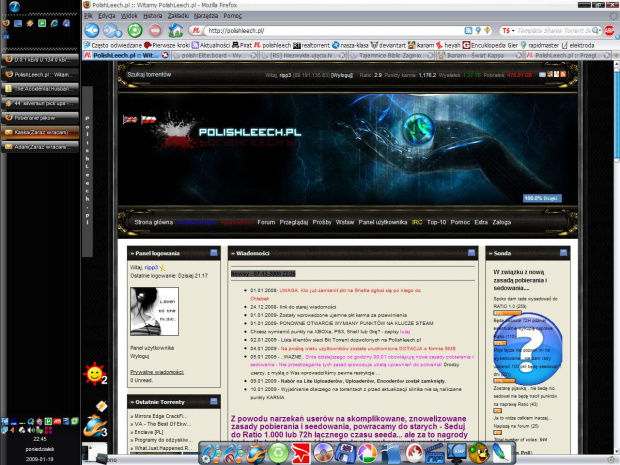Screen dimensions: 620x465
Task: Open the red flame icon in the dock
Action: (x=412, y=453)
